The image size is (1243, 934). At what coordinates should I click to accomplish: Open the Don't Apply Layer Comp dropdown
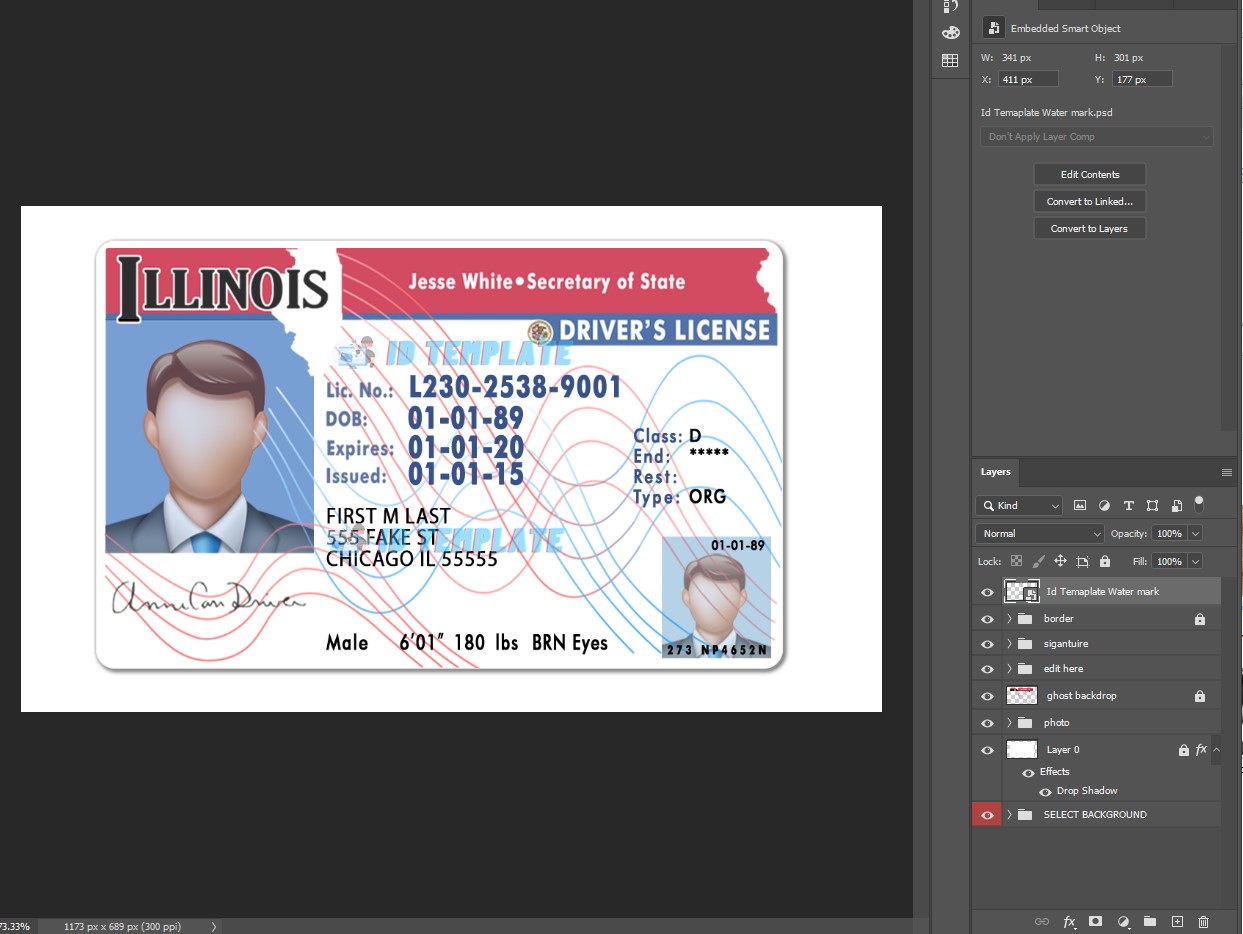tap(1097, 137)
